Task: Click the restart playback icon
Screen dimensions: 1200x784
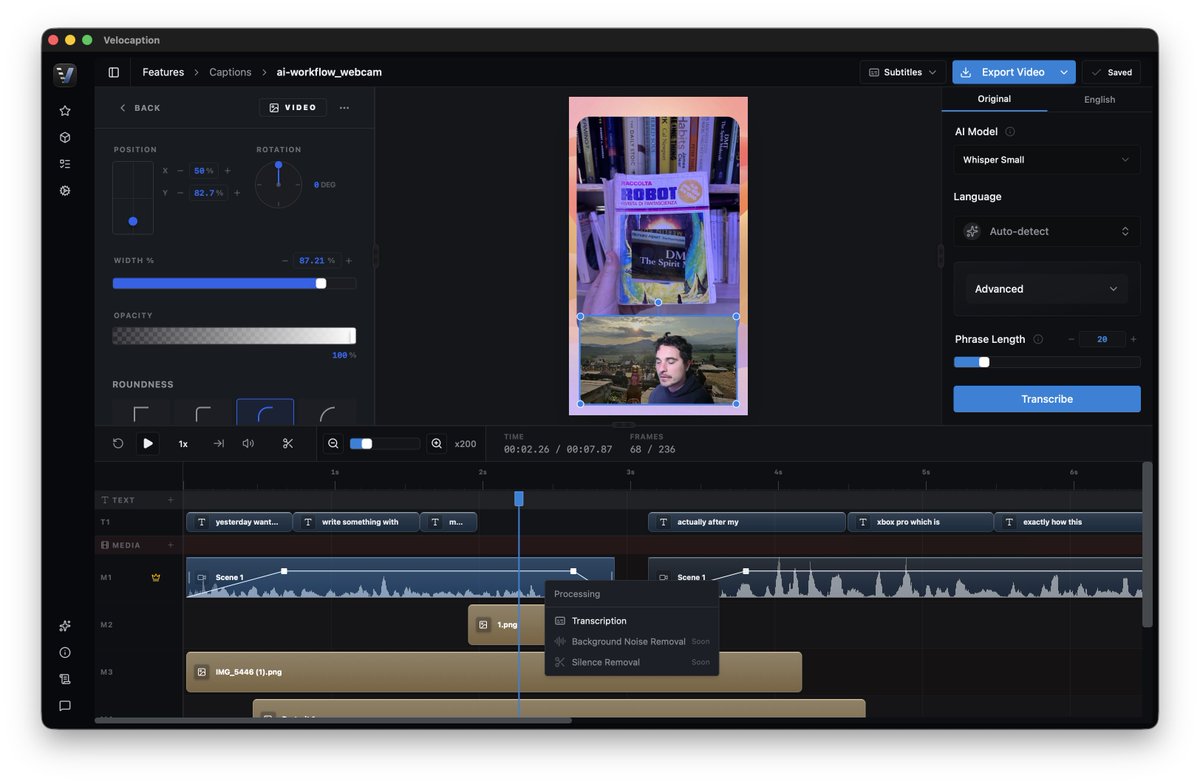Action: coord(118,443)
